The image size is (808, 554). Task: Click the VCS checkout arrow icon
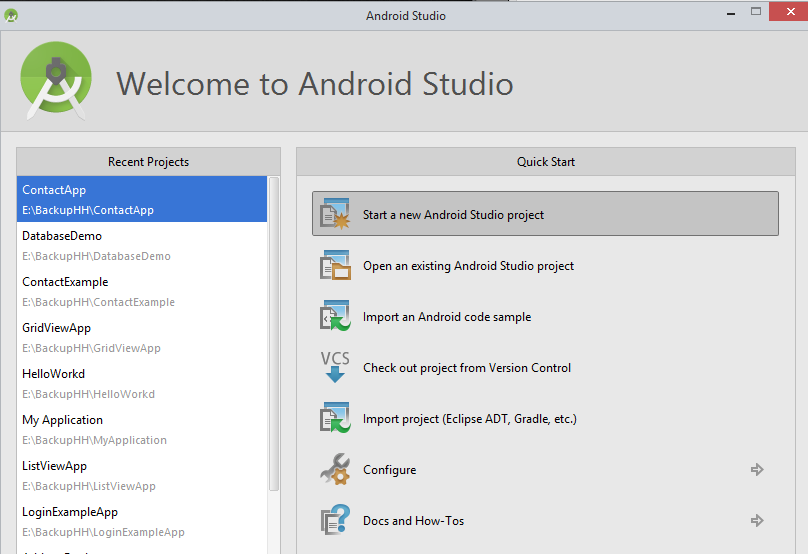point(335,366)
